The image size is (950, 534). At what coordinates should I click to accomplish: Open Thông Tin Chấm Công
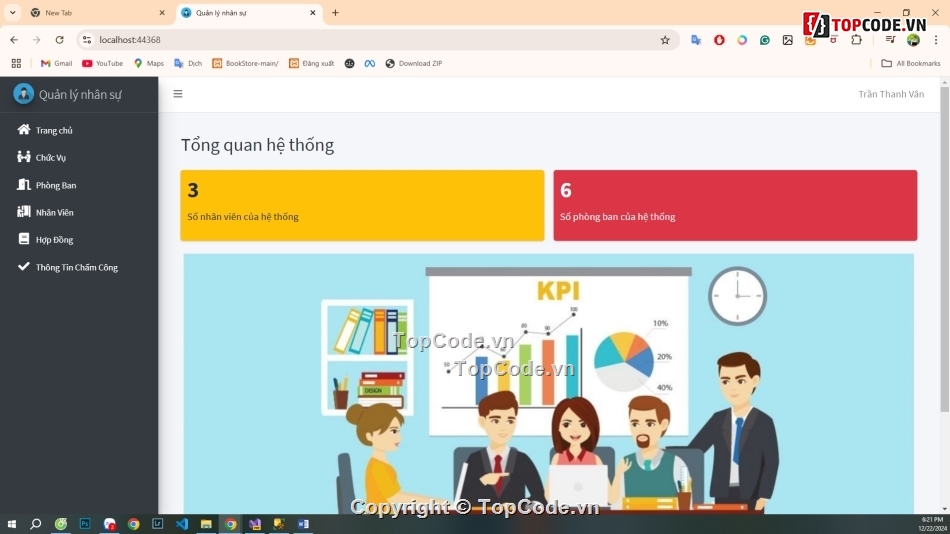79,267
